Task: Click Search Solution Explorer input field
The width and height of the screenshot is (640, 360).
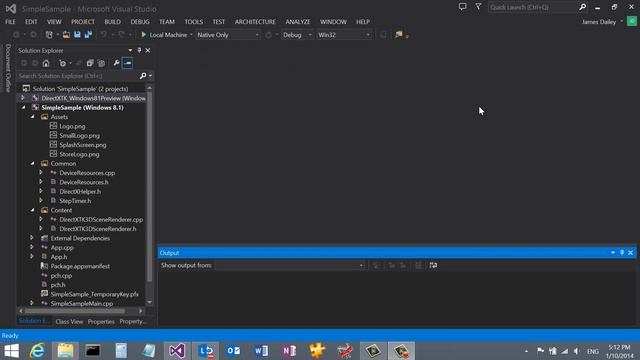Action: [x=78, y=76]
